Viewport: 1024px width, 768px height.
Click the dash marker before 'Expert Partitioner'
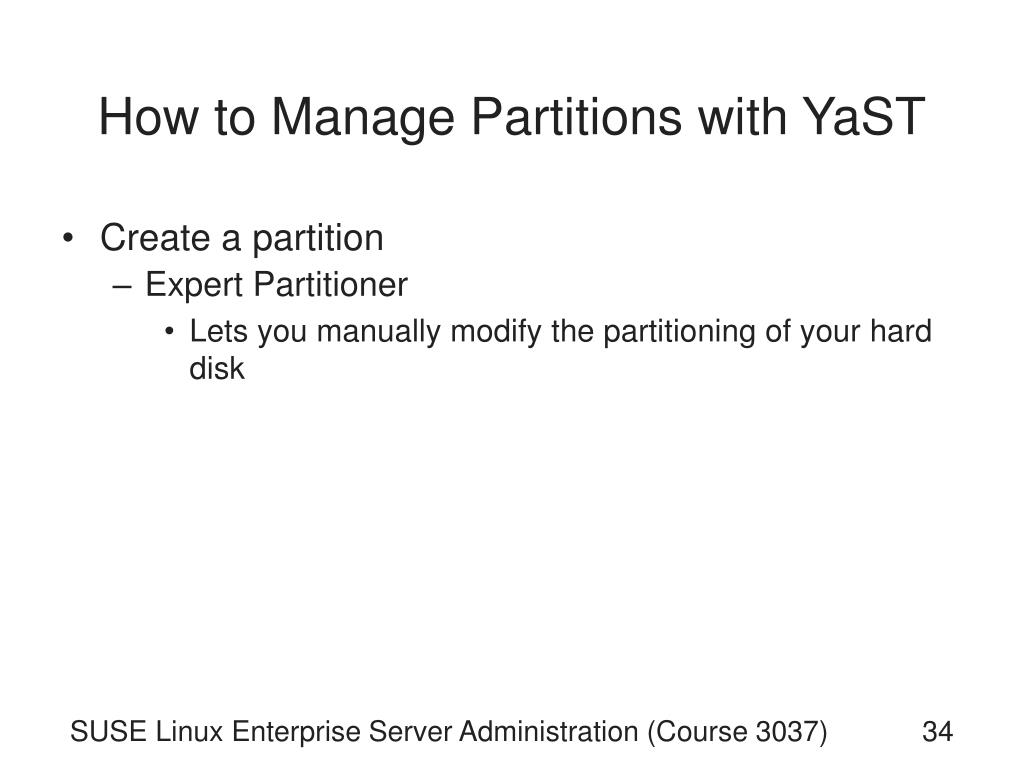[x=122, y=286]
